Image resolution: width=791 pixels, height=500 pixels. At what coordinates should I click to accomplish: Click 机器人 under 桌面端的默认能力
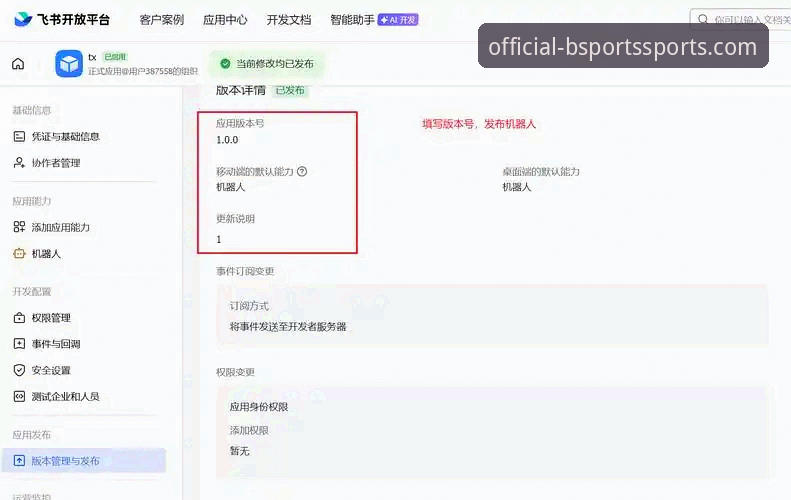coord(517,187)
